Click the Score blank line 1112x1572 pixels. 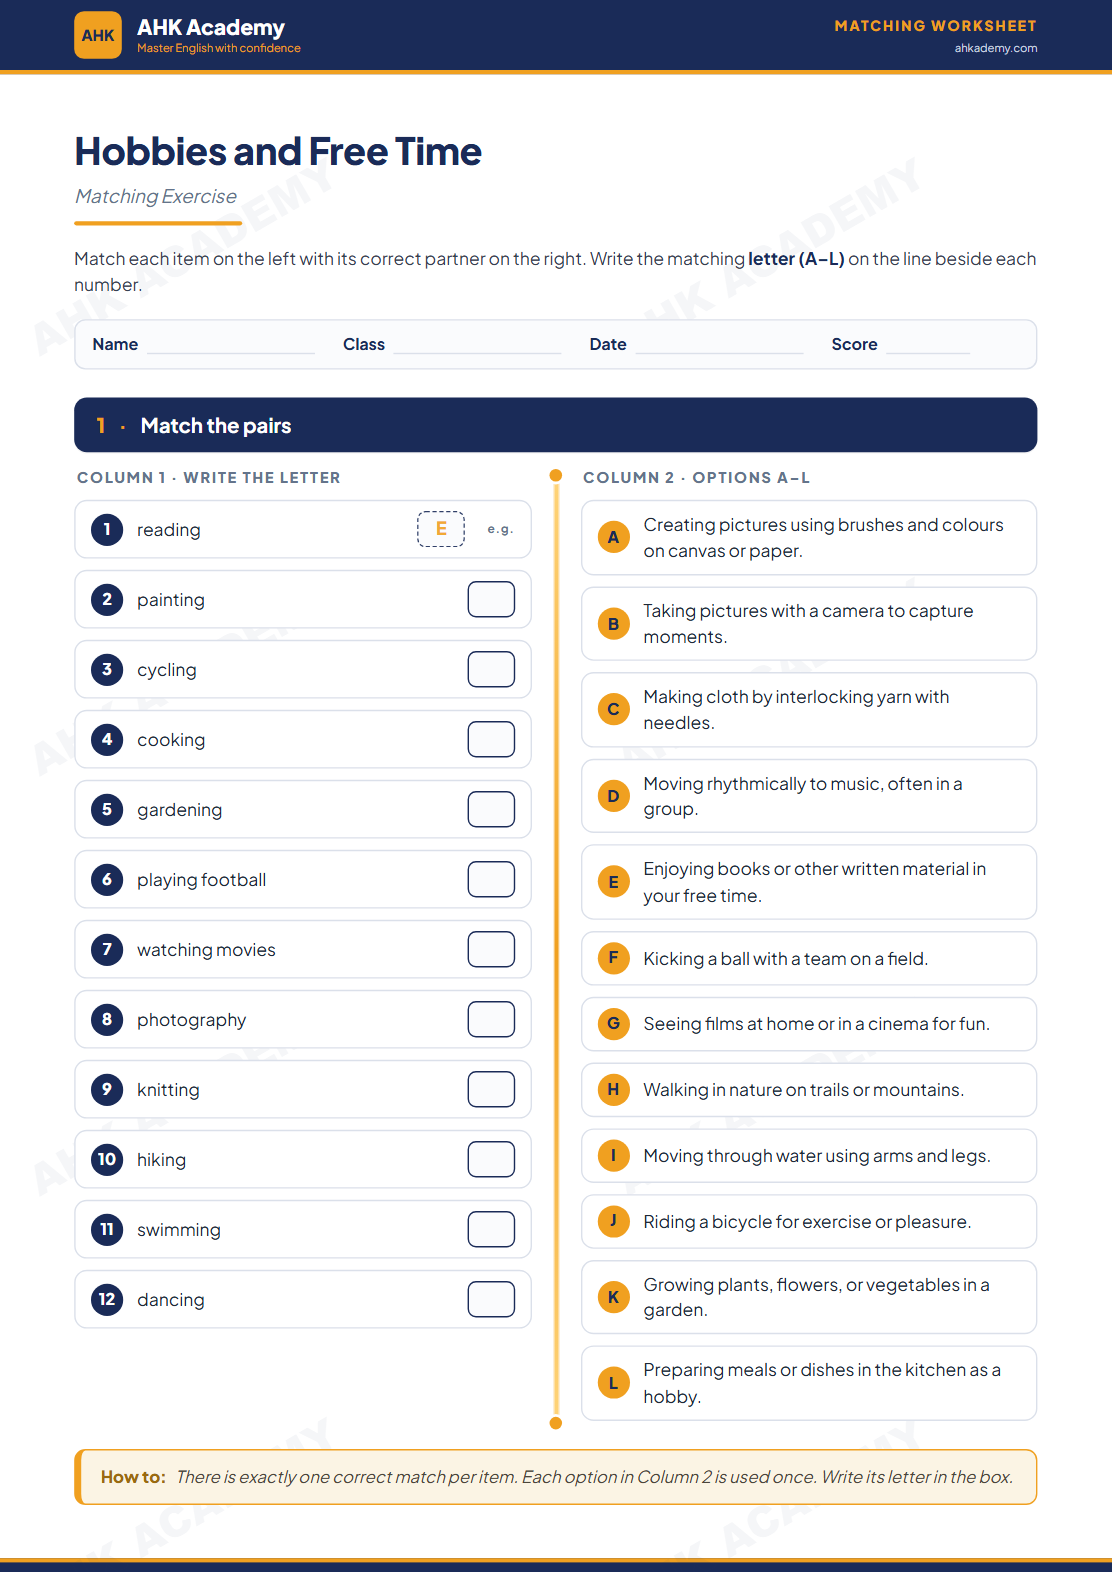pos(928,346)
